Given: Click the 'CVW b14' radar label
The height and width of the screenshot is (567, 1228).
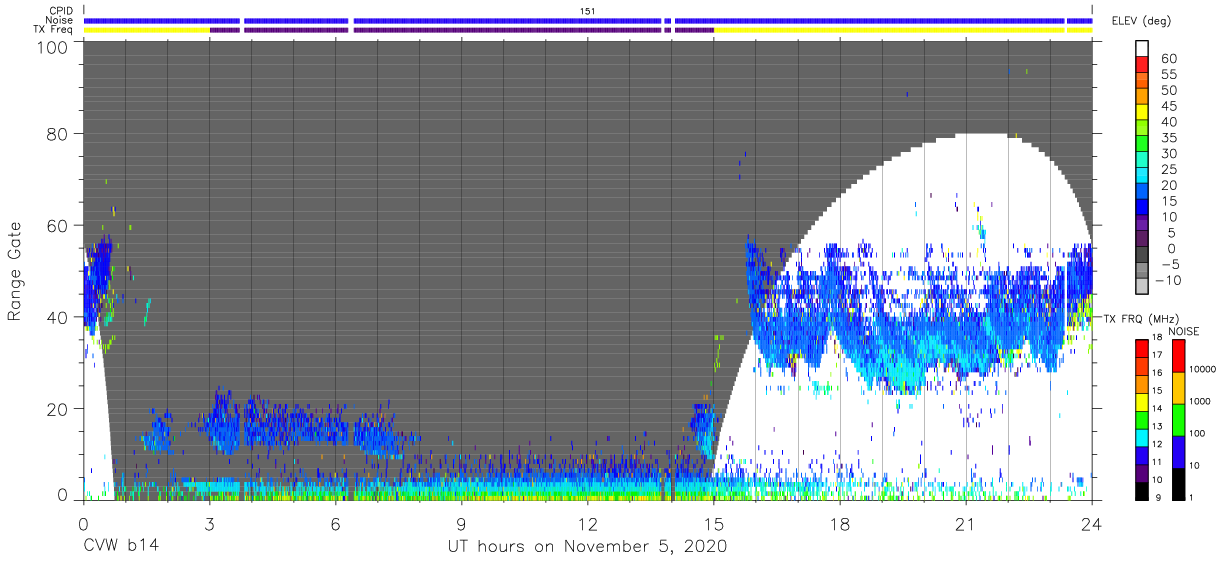Looking at the screenshot, I should coord(120,546).
